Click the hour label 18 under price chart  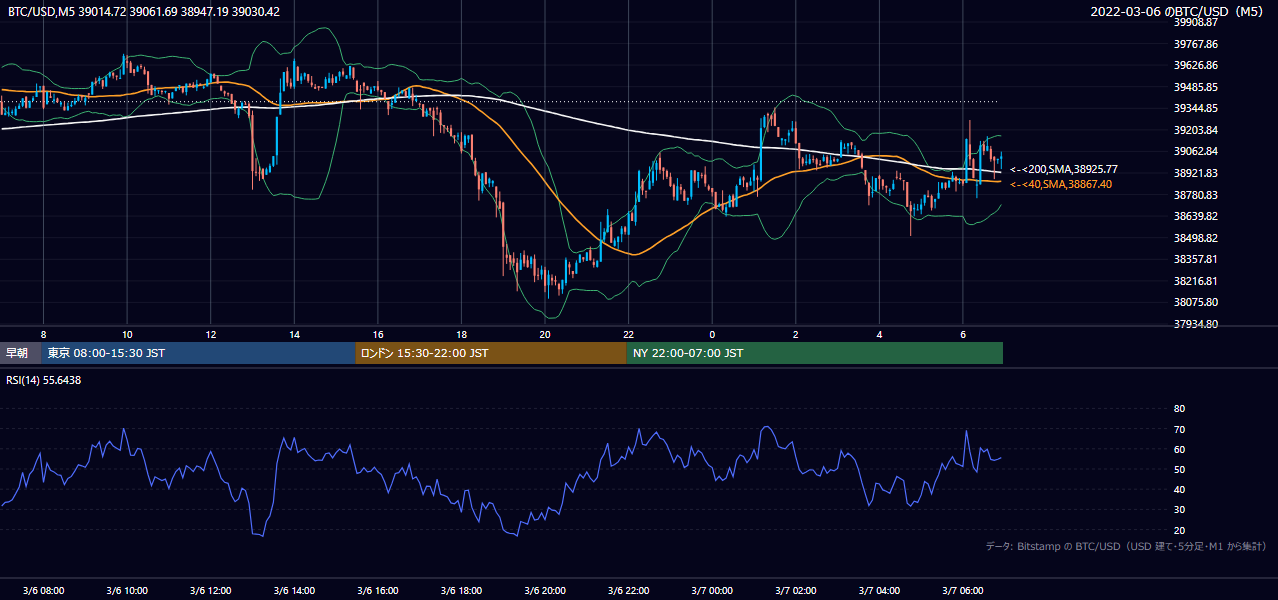(x=461, y=334)
